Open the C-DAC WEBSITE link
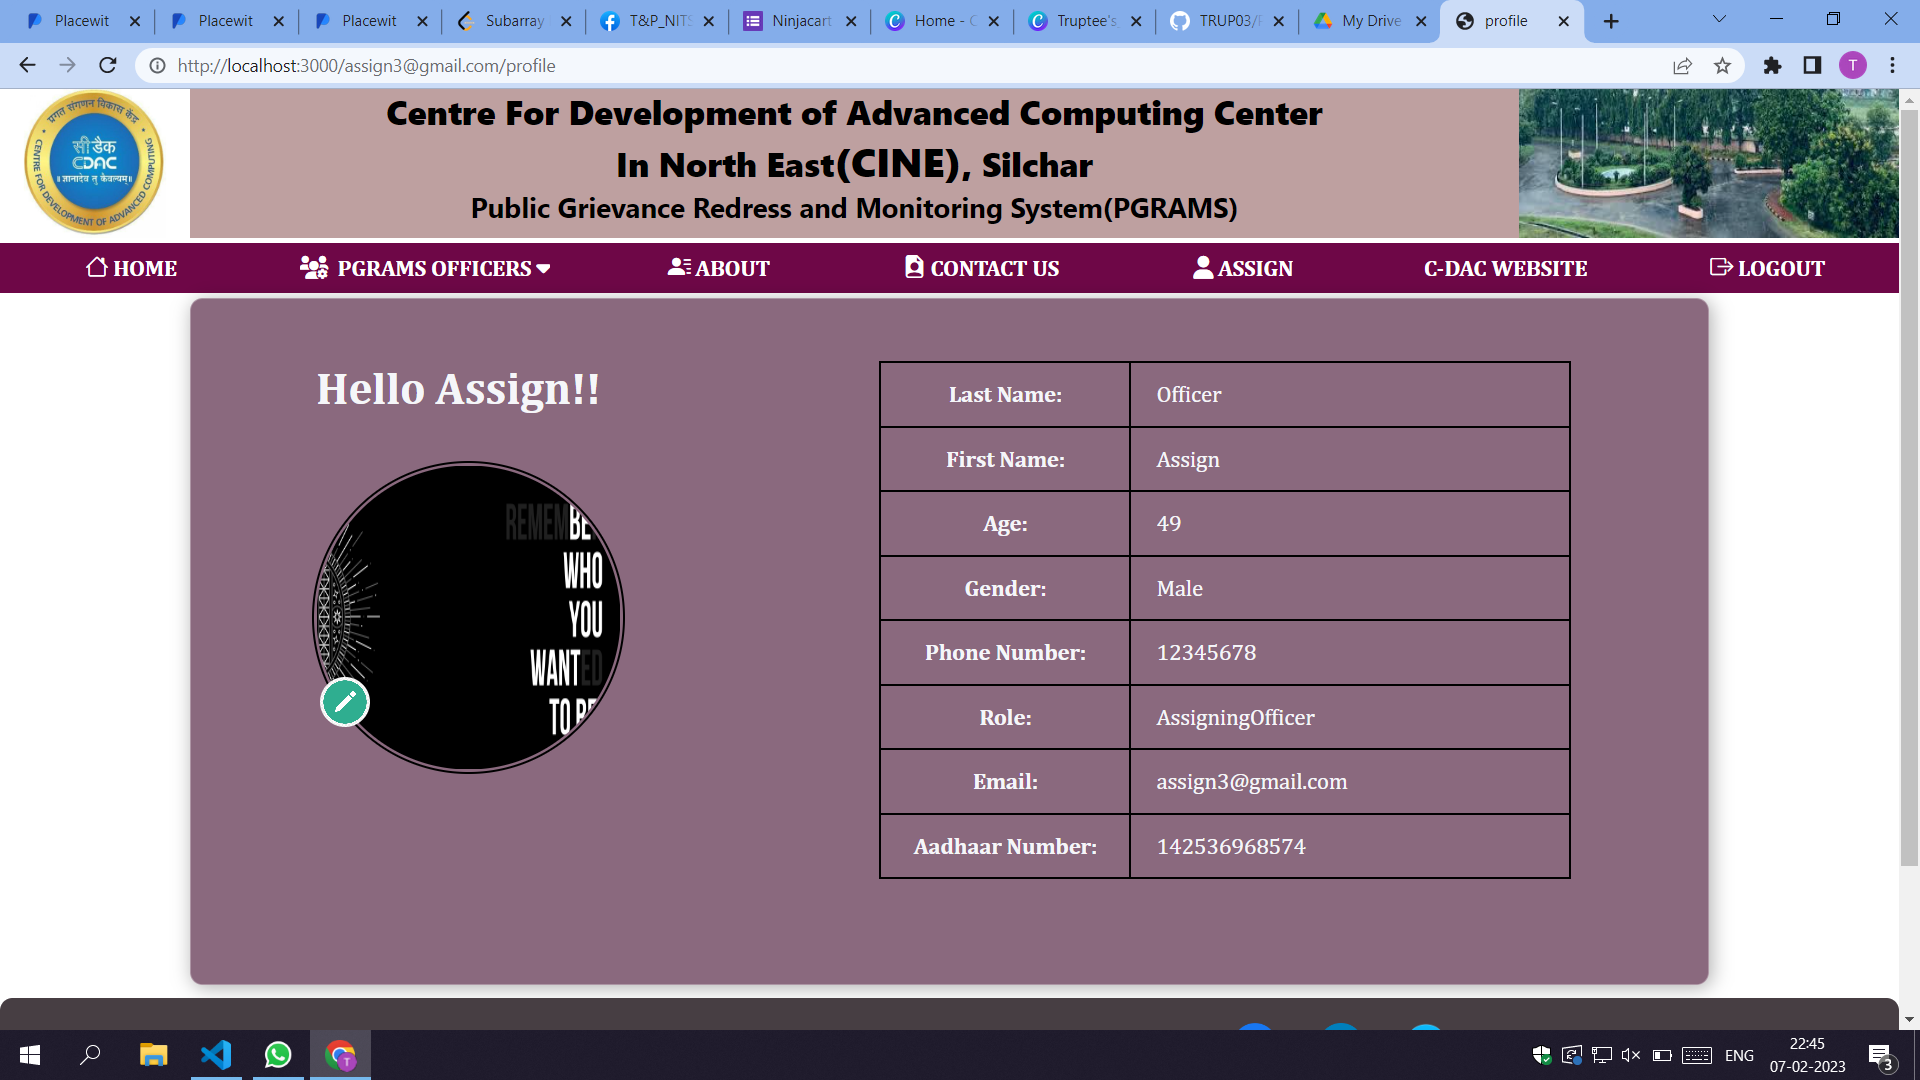 coord(1505,268)
